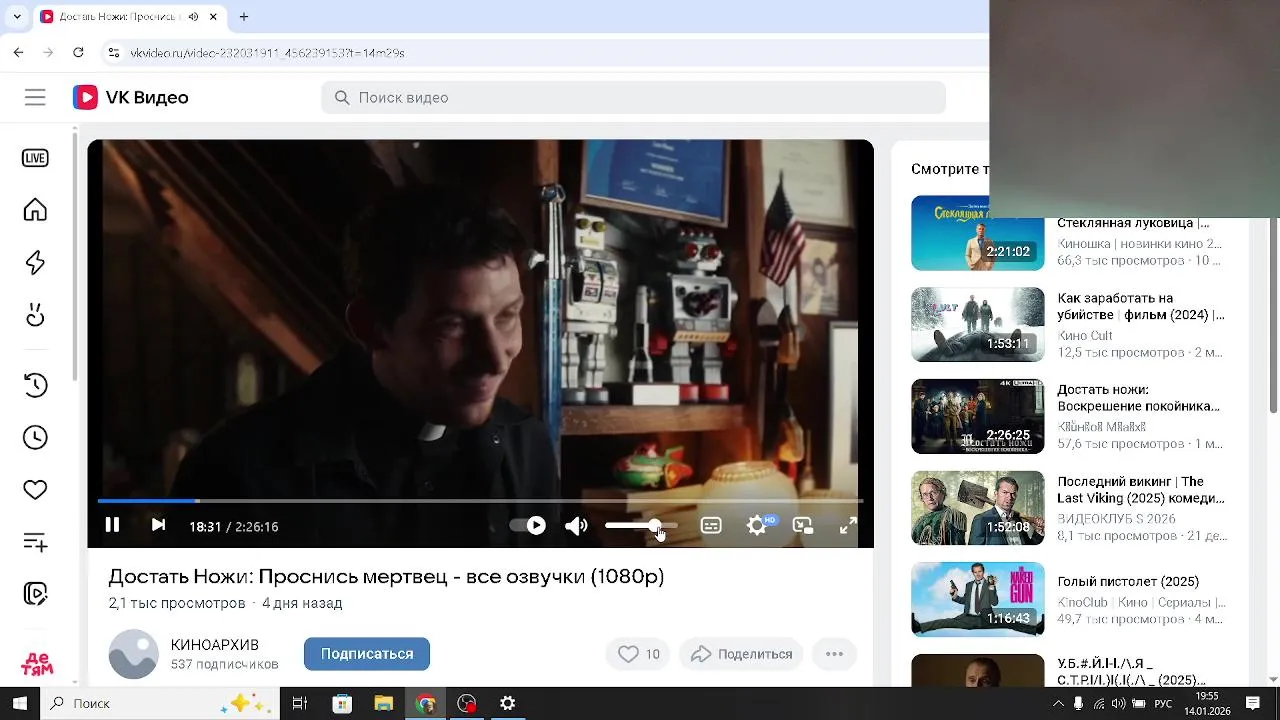Open the three-dots more options menu
The height and width of the screenshot is (720, 1280).
coord(834,654)
